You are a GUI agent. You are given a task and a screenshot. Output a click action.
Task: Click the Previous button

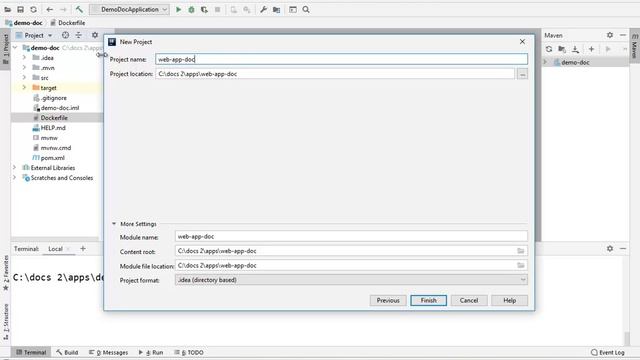point(388,300)
